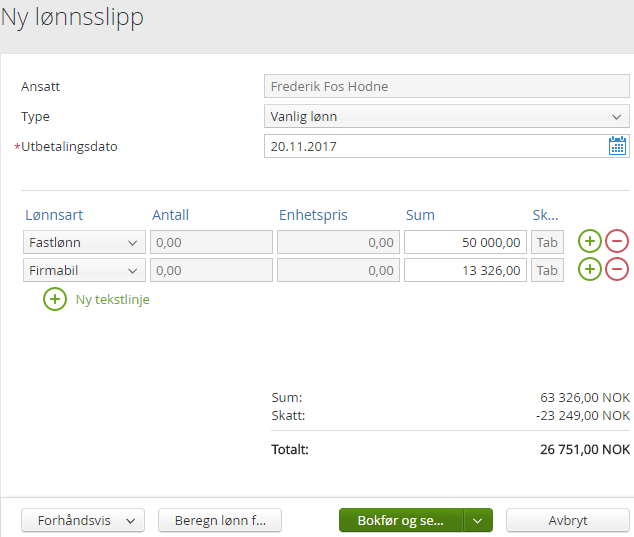Remove the Fastlønn row
The height and width of the screenshot is (537, 634).
click(x=617, y=242)
